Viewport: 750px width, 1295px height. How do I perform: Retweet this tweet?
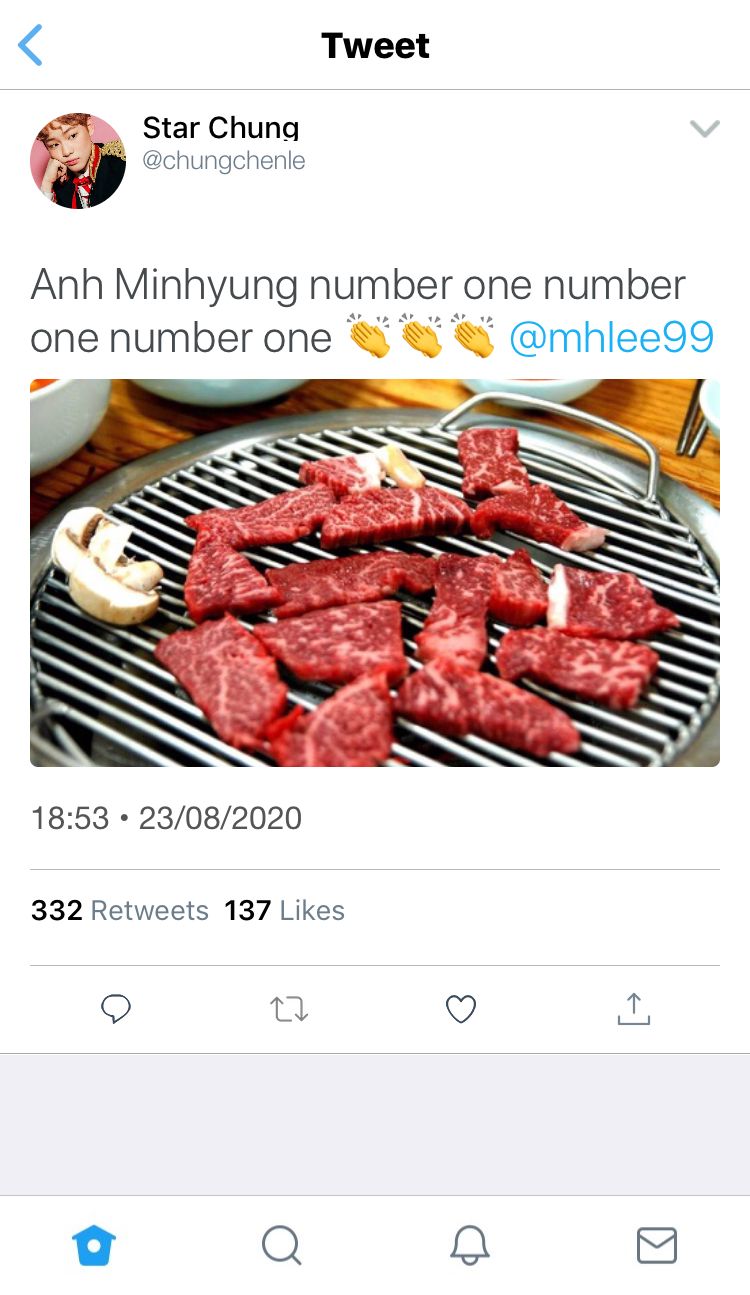289,1009
